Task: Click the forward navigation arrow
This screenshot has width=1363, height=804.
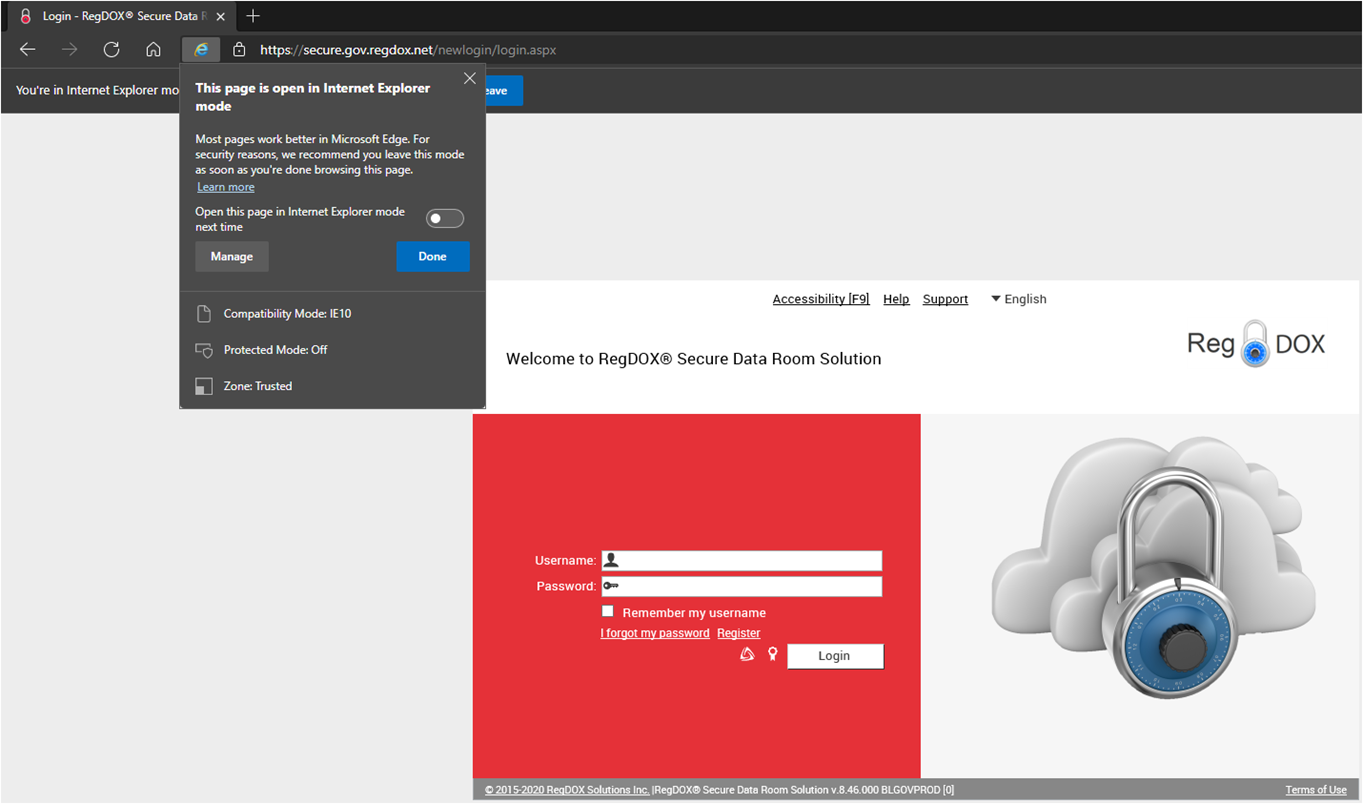Action: (x=70, y=49)
